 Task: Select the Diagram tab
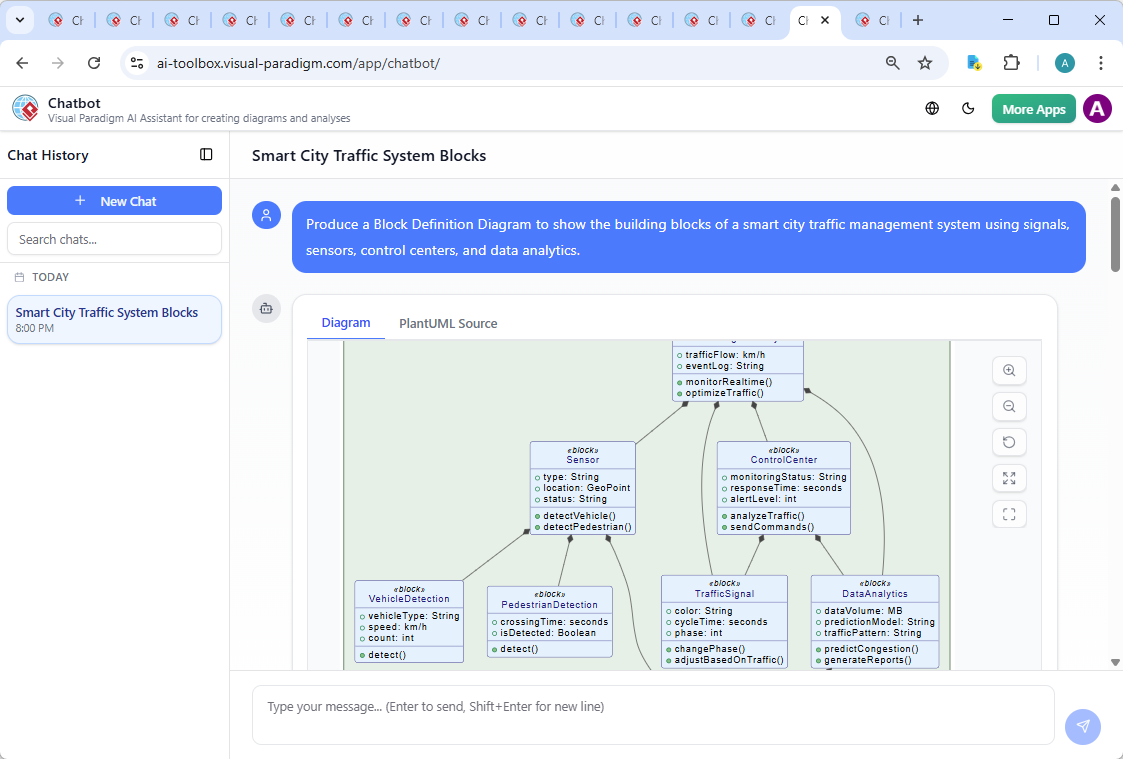coord(346,323)
